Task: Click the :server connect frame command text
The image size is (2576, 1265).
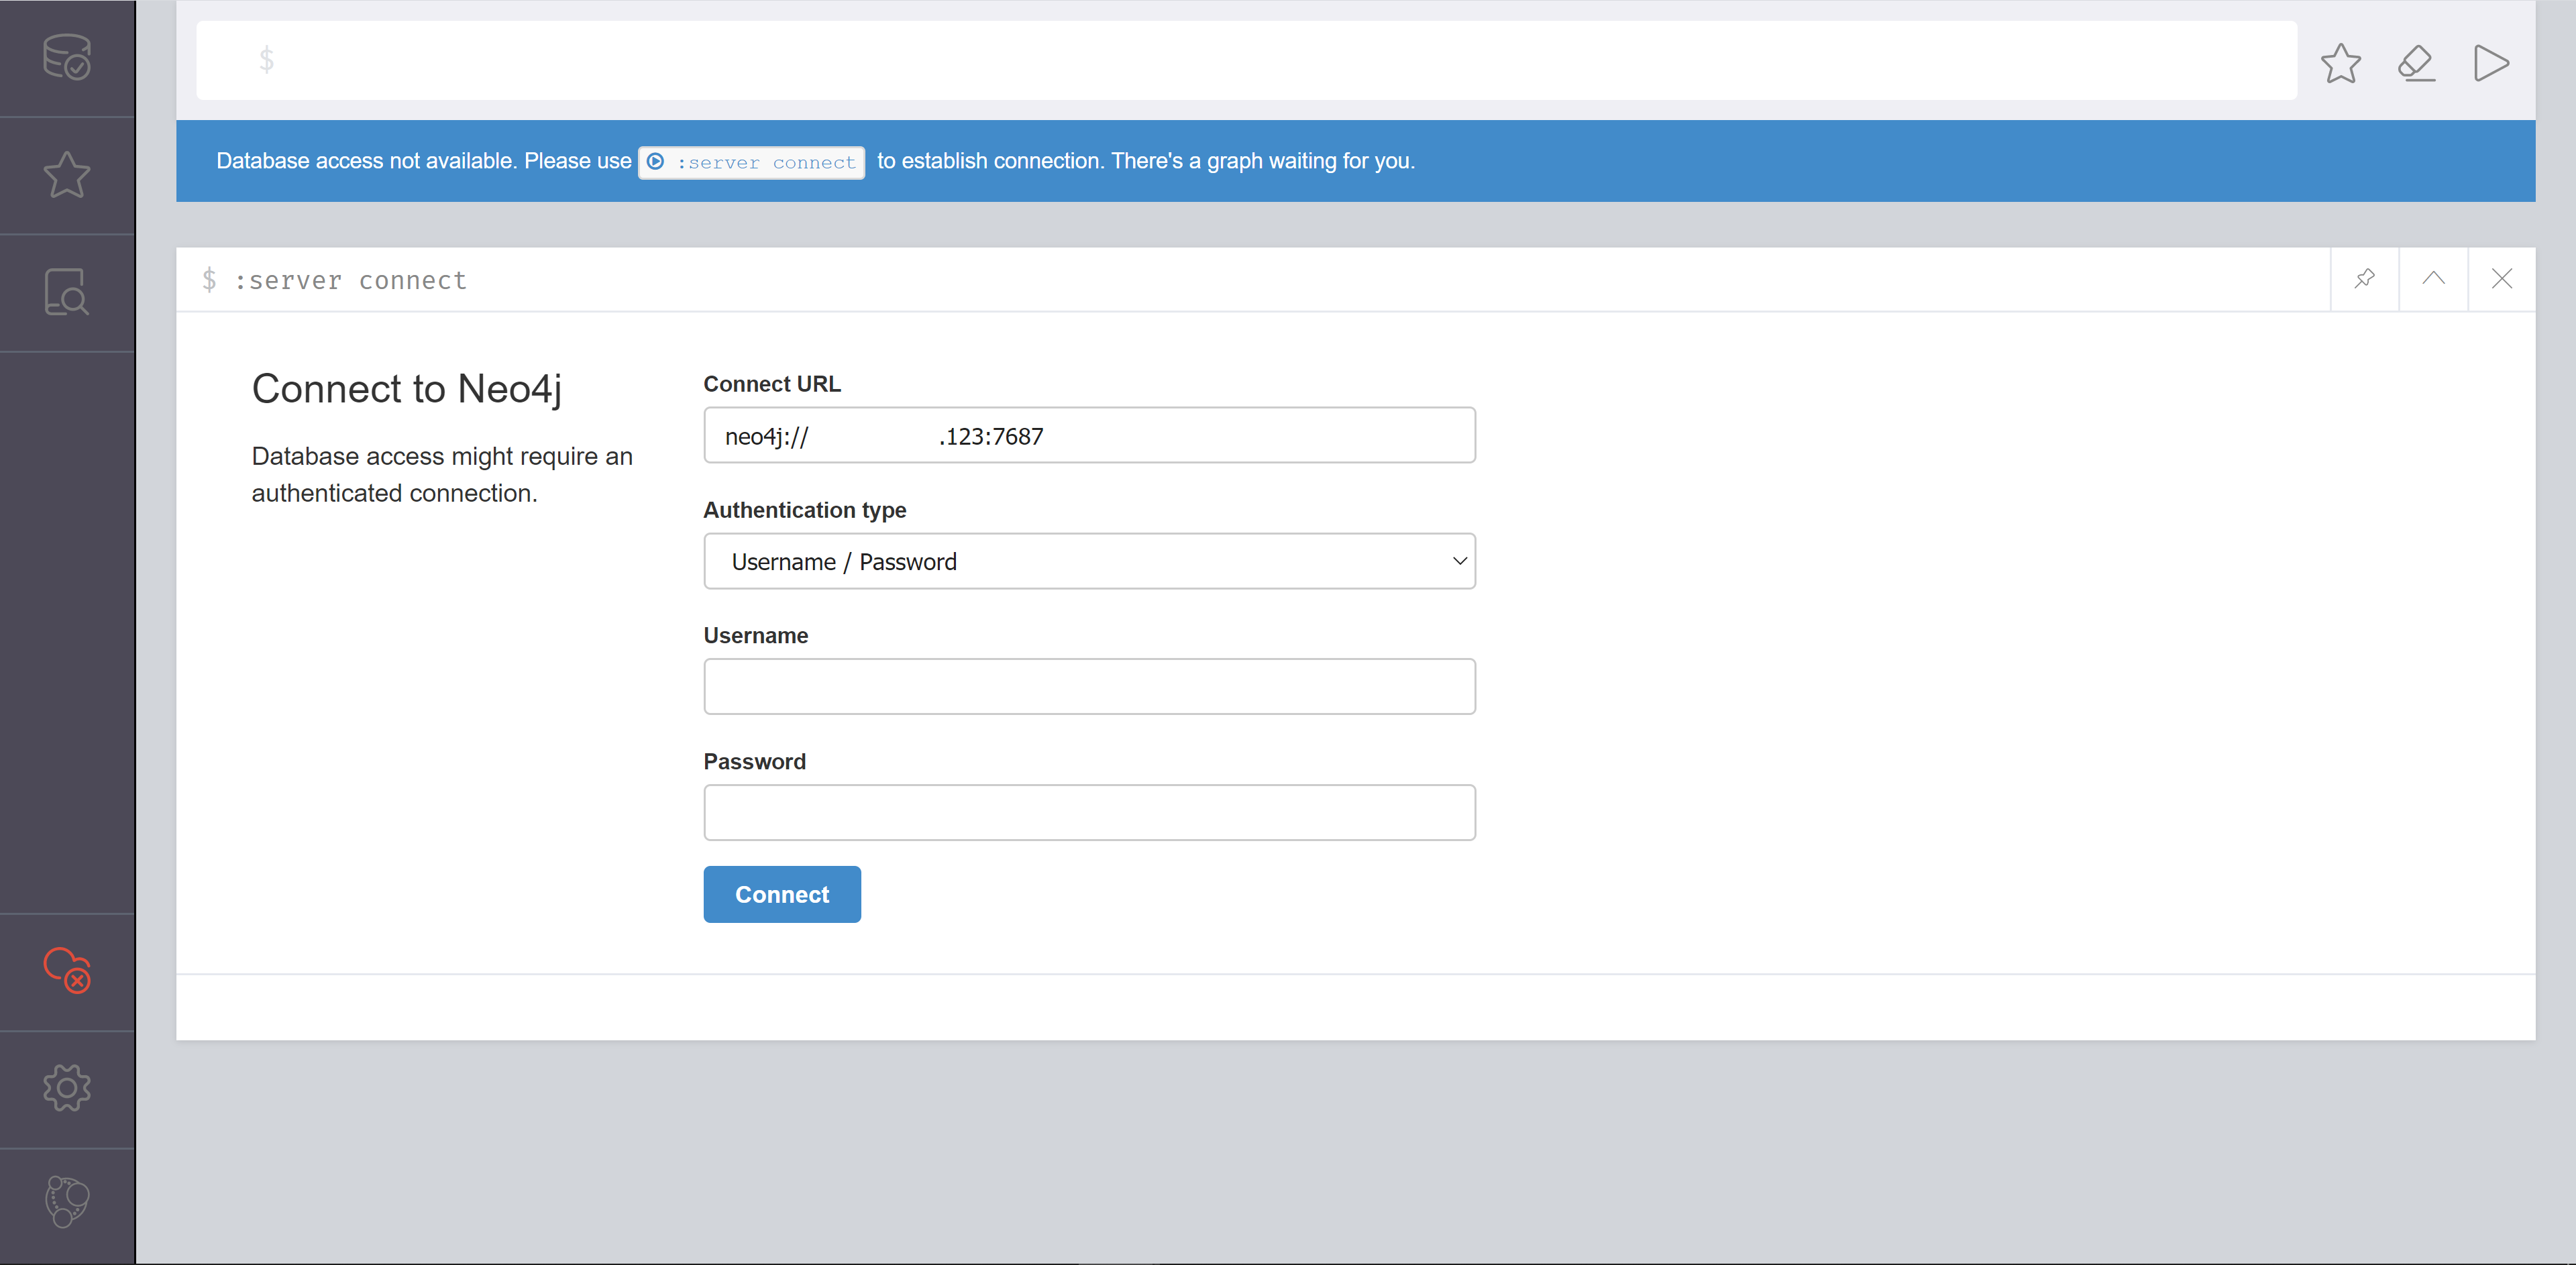Action: click(350, 281)
